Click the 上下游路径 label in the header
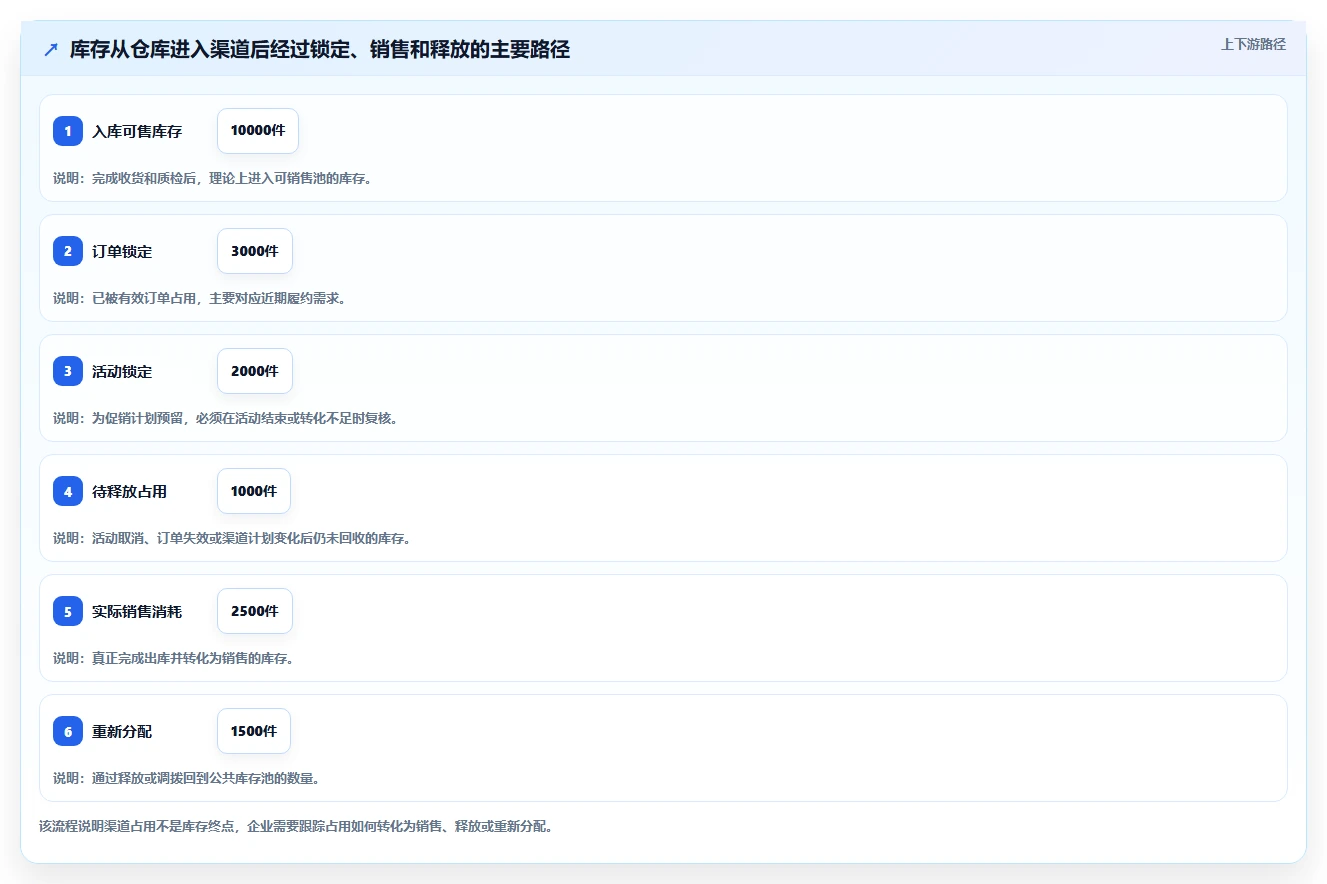This screenshot has height=884, width=1327. click(1253, 44)
